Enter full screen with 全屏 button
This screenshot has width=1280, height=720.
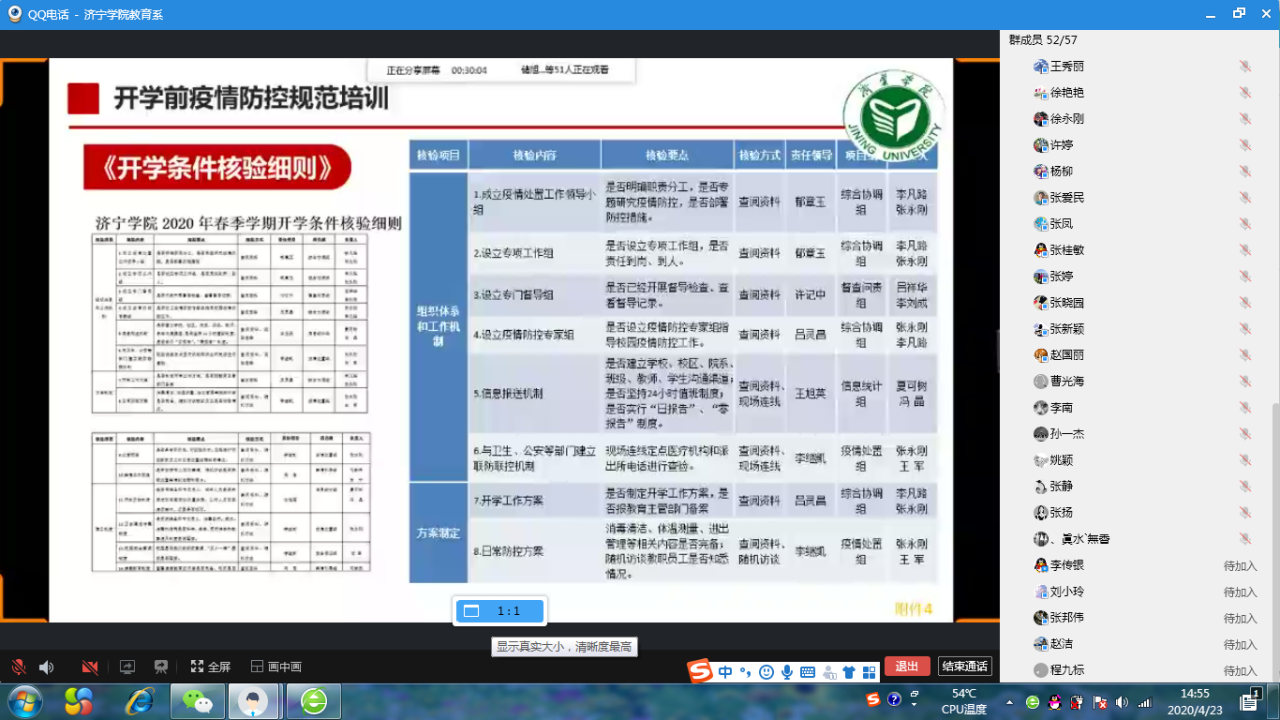click(210, 667)
